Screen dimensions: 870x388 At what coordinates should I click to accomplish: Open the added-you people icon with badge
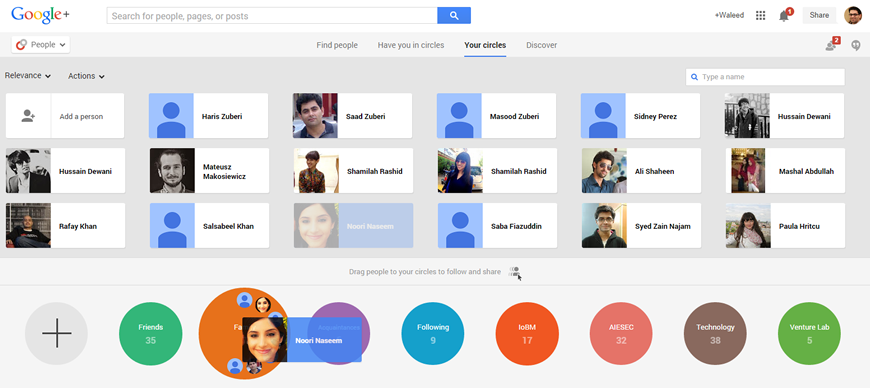tap(832, 44)
